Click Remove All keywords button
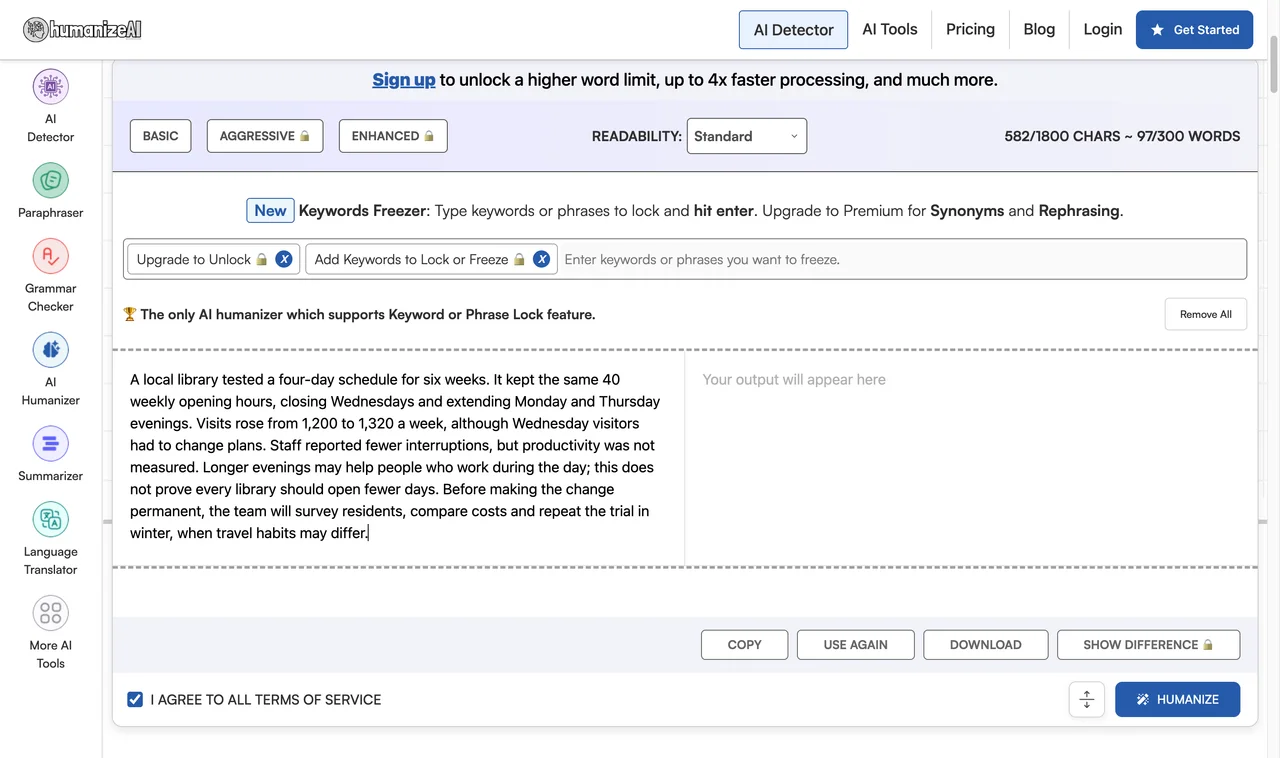 1206,314
